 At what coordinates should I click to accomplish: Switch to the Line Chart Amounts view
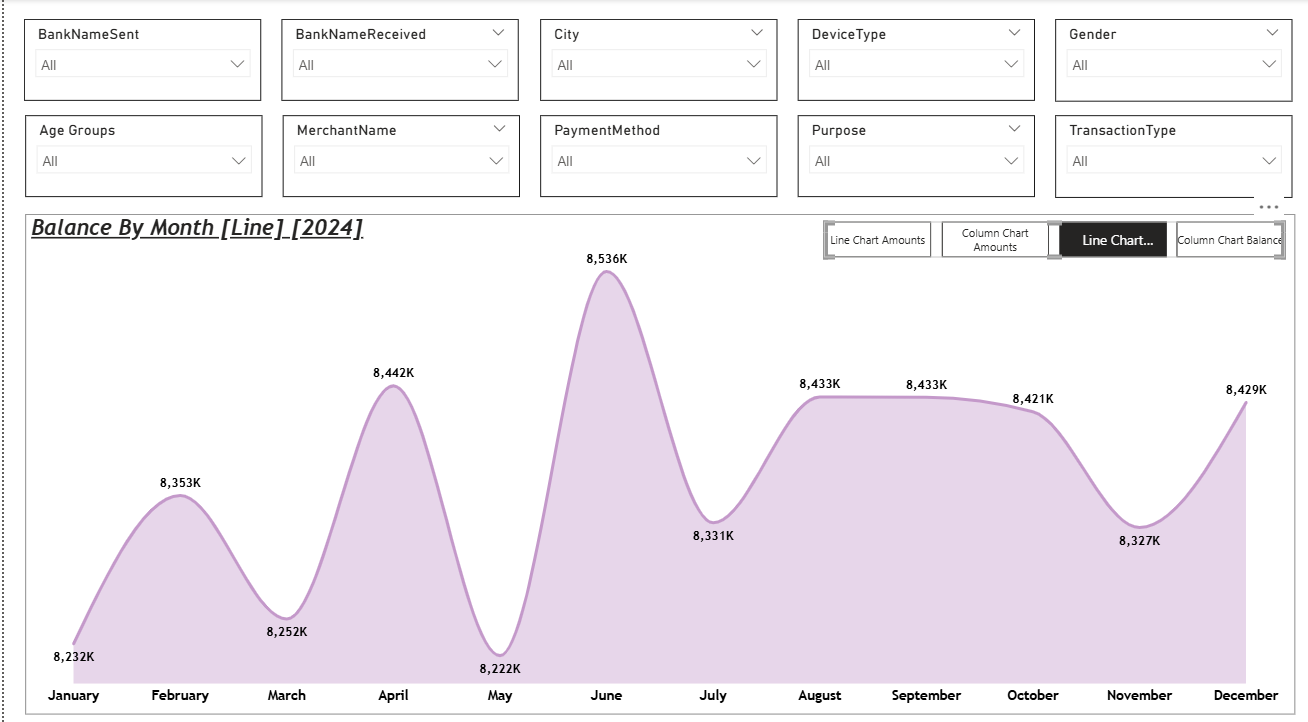(877, 240)
